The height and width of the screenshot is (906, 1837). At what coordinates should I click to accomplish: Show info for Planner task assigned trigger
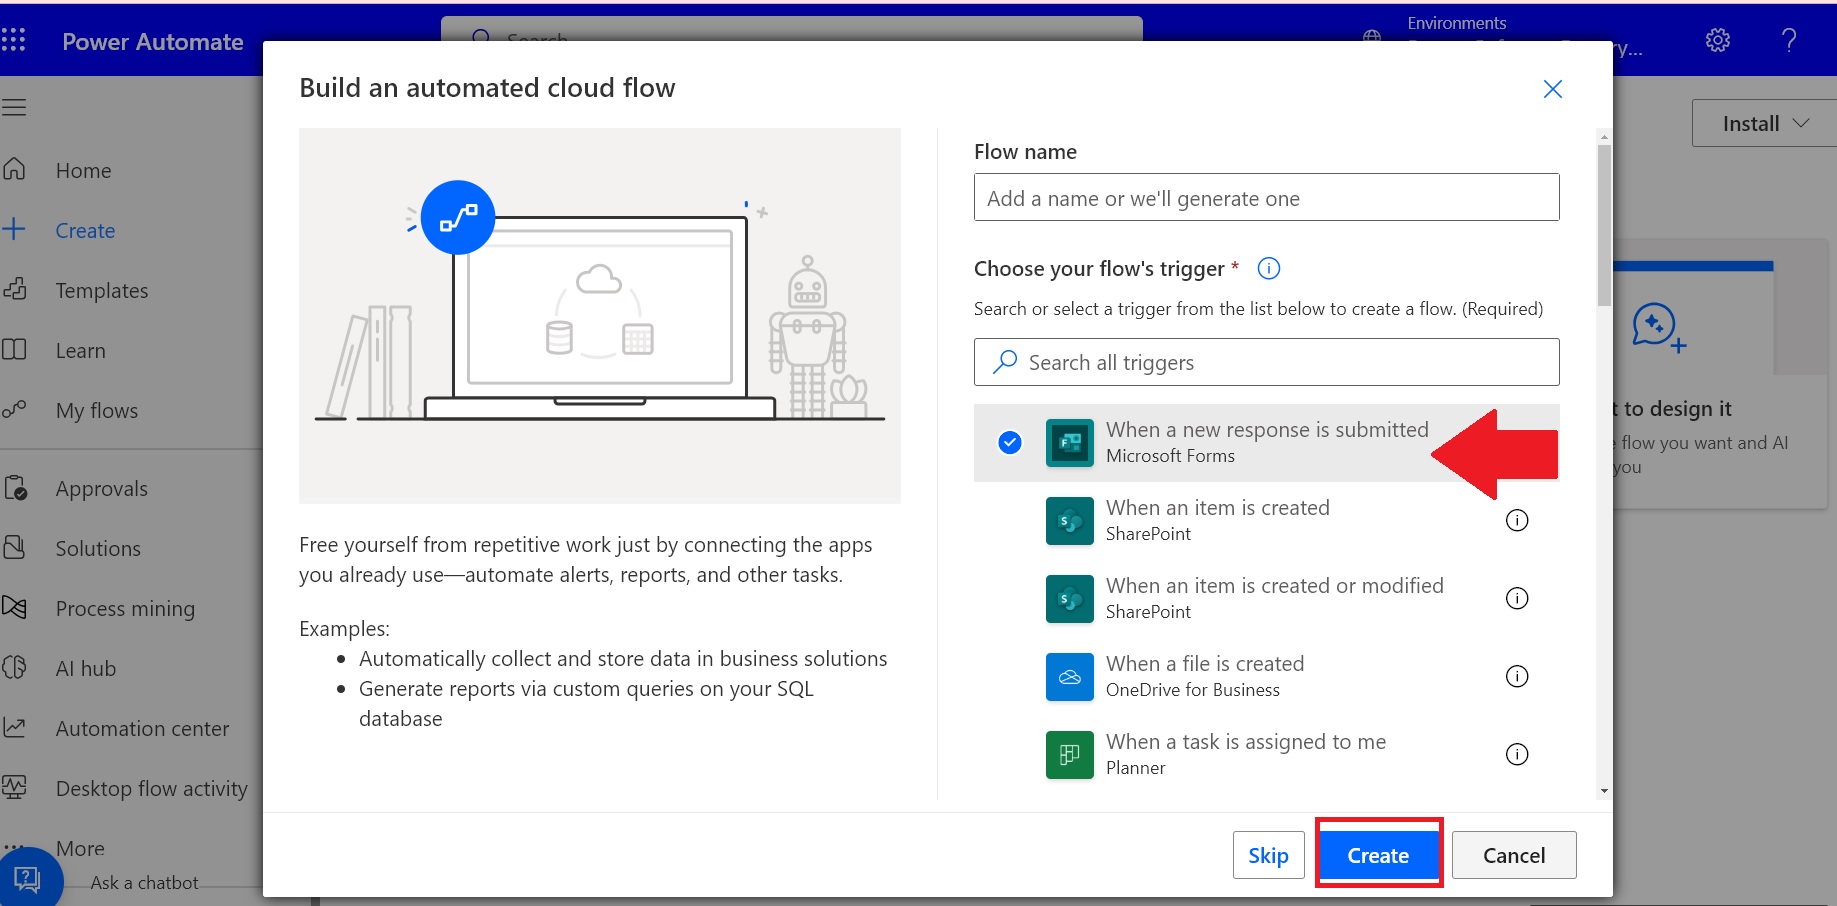coord(1516,754)
